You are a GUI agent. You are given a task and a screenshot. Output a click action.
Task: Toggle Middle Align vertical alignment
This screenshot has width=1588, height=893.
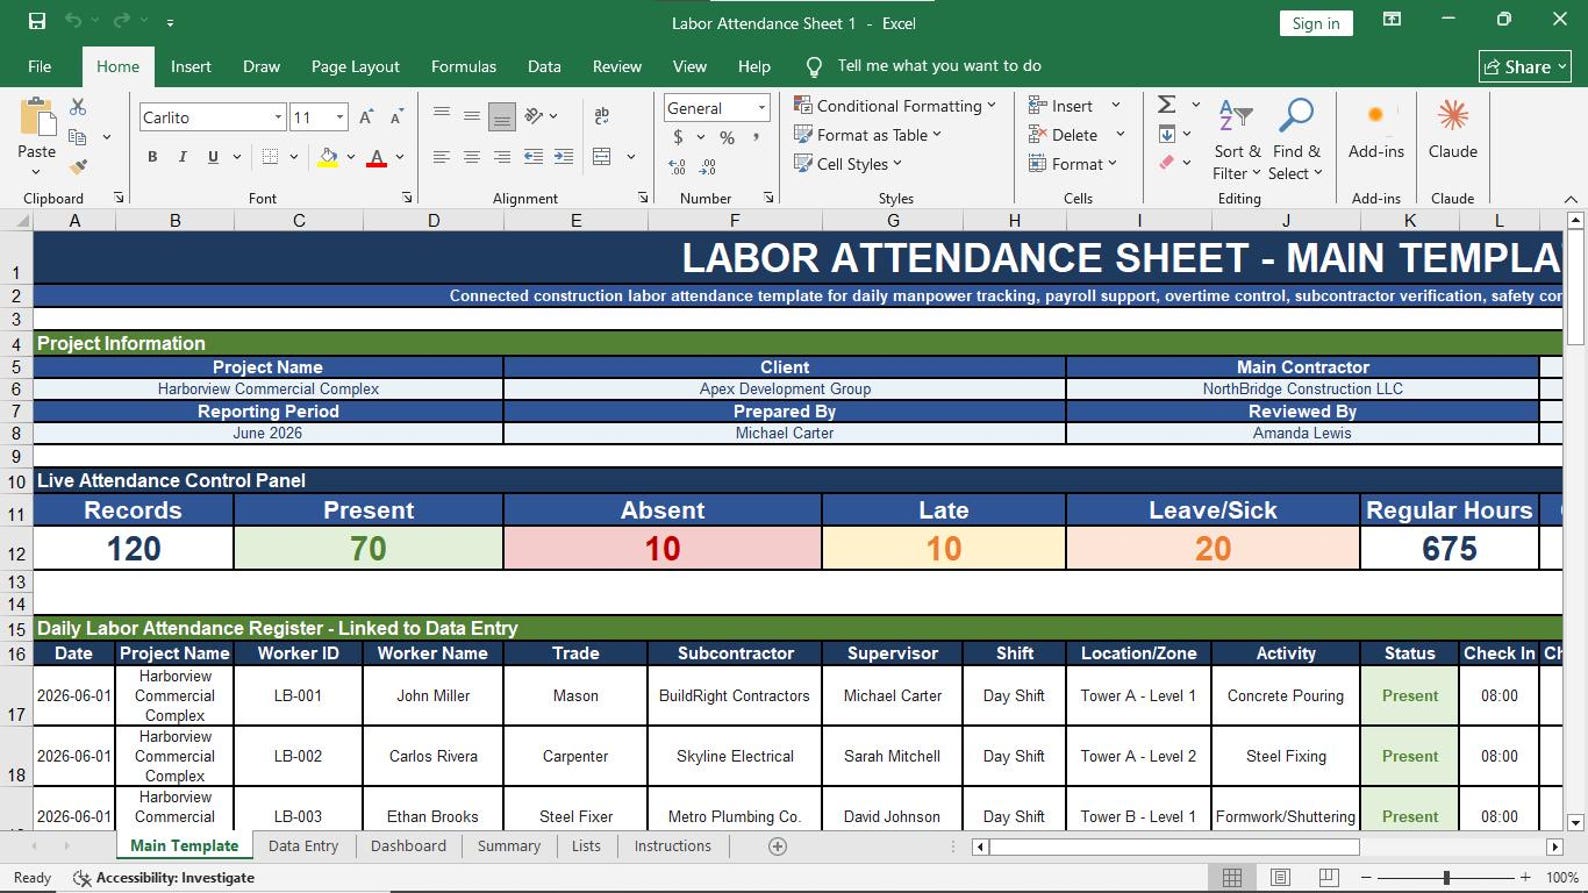click(x=471, y=117)
